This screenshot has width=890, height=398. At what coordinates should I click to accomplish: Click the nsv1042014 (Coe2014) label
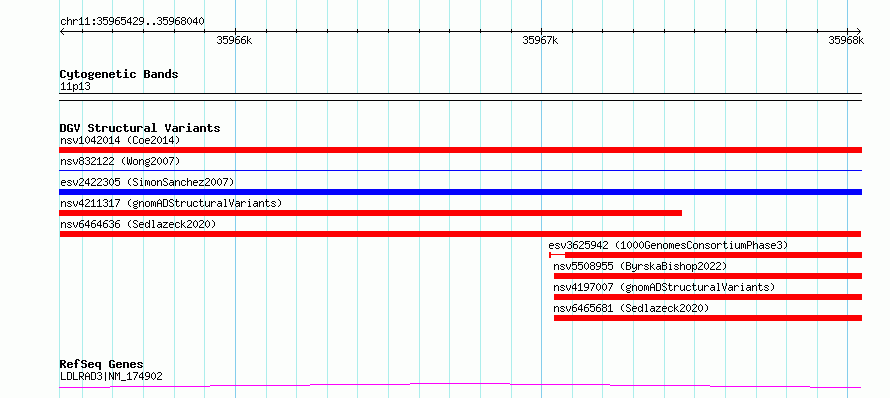(x=120, y=140)
